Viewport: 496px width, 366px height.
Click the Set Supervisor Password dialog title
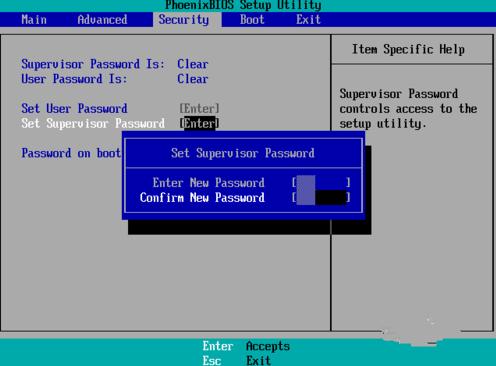pyautogui.click(x=243, y=153)
